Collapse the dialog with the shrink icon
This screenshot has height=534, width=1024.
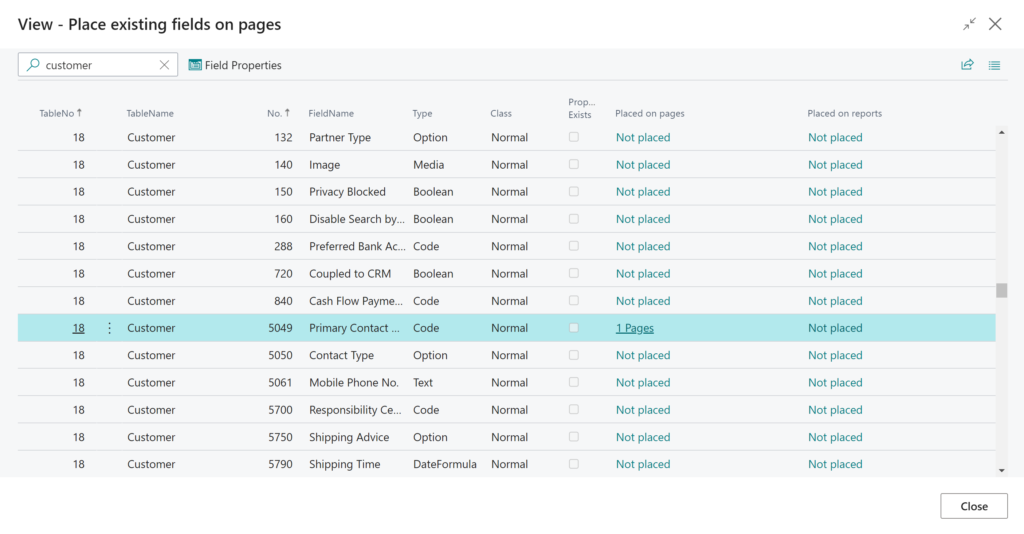[x=969, y=24]
